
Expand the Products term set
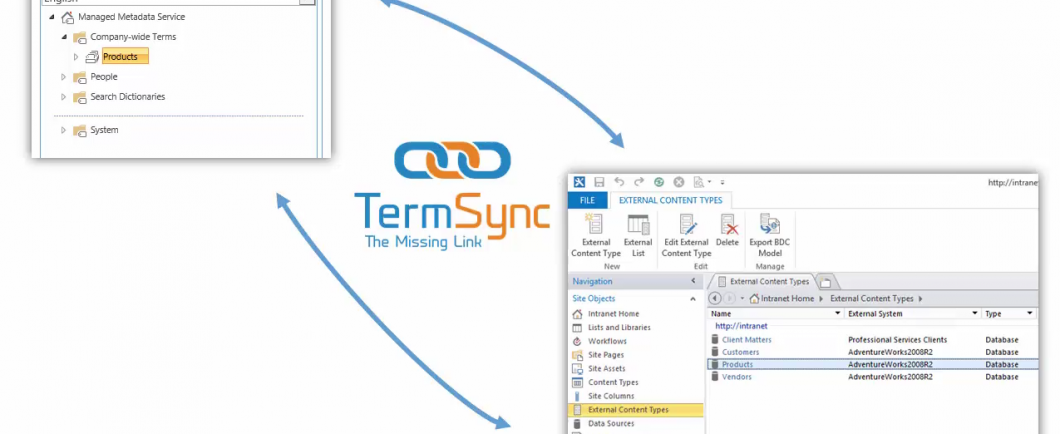76,57
